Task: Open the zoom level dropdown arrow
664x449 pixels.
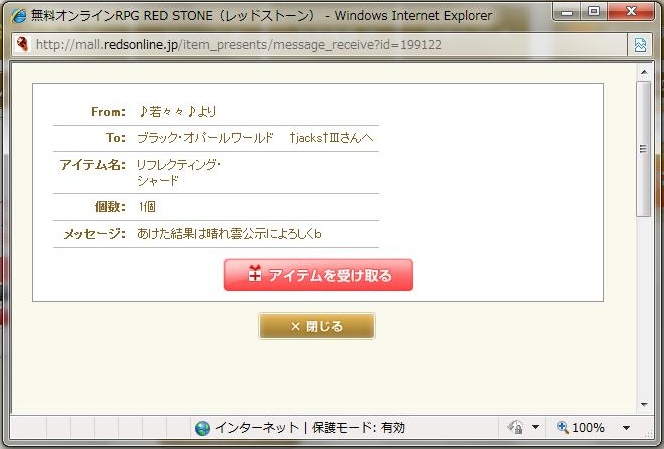Action: [626, 428]
